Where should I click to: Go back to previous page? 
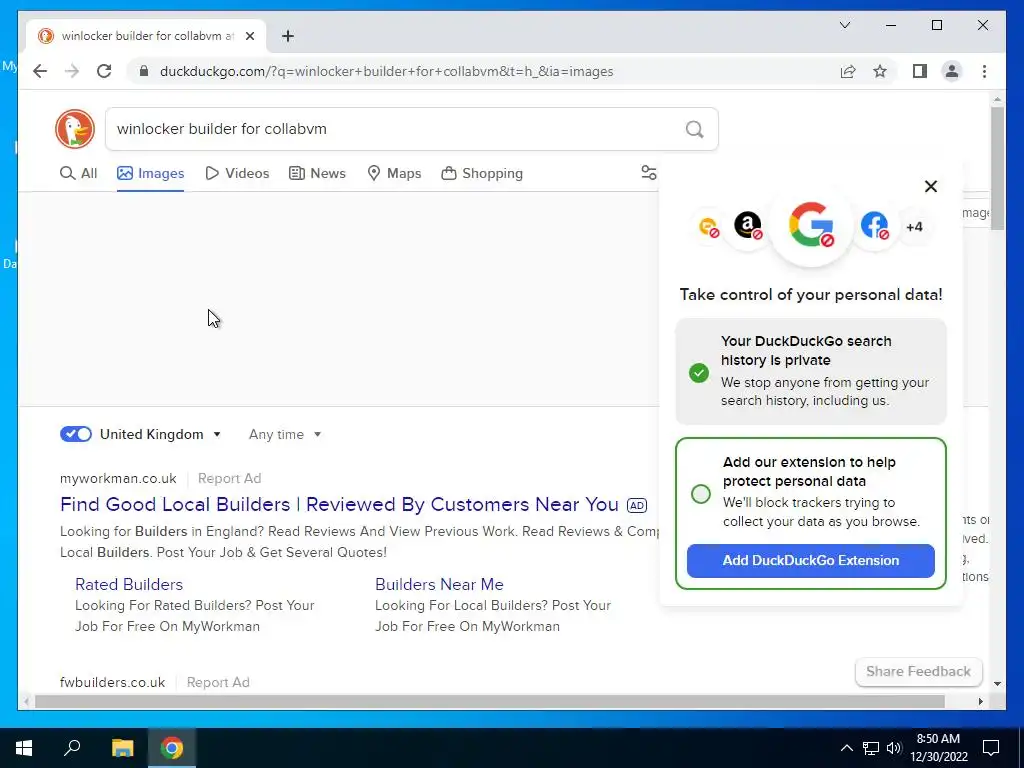pos(40,71)
